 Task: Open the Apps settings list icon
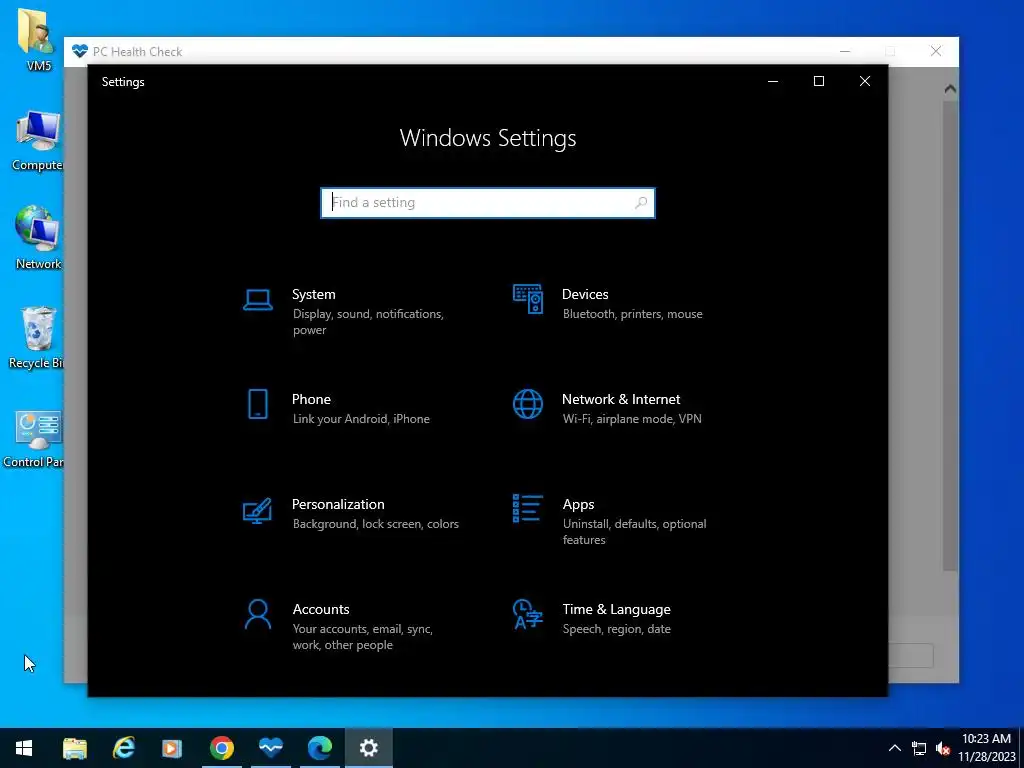528,508
